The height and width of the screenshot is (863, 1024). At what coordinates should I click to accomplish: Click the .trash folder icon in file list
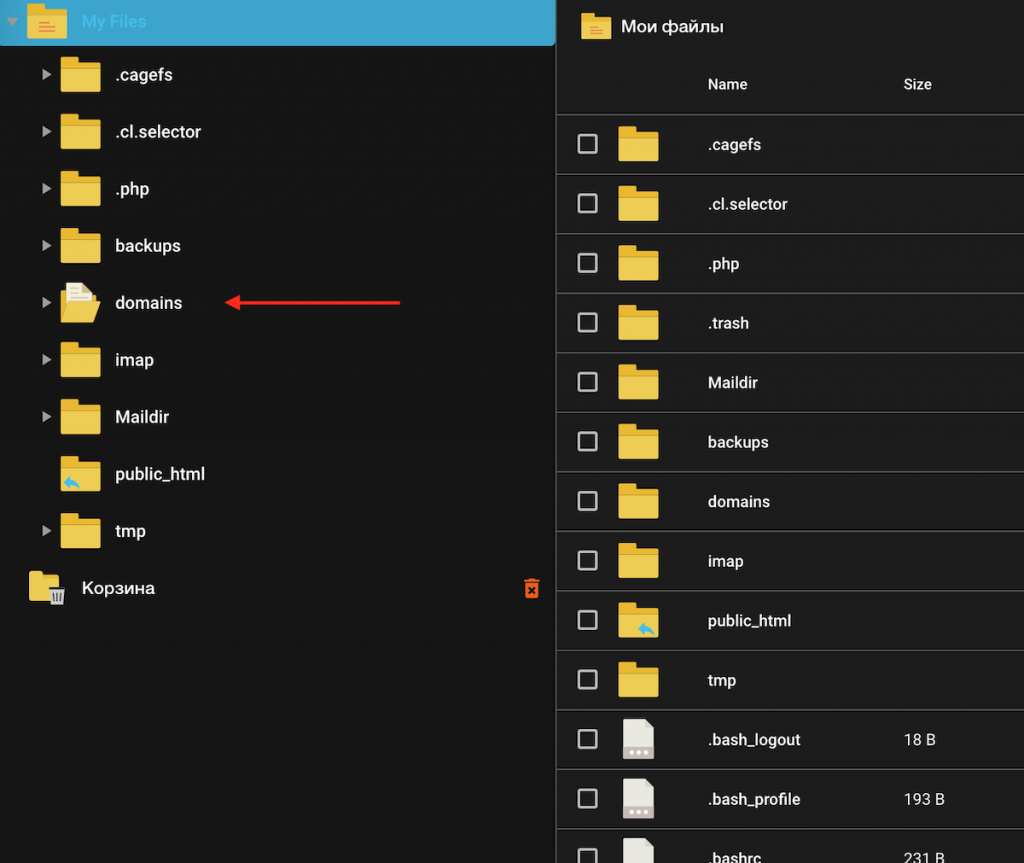click(638, 323)
